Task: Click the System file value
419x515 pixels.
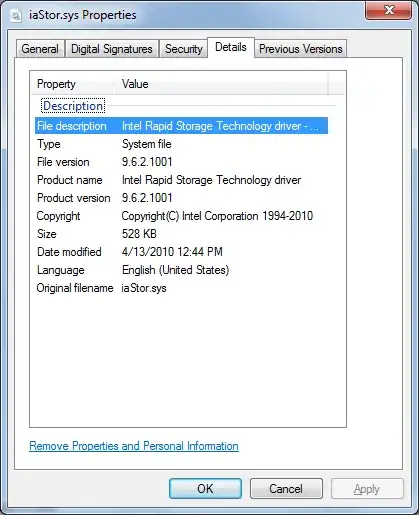Action: click(x=147, y=144)
